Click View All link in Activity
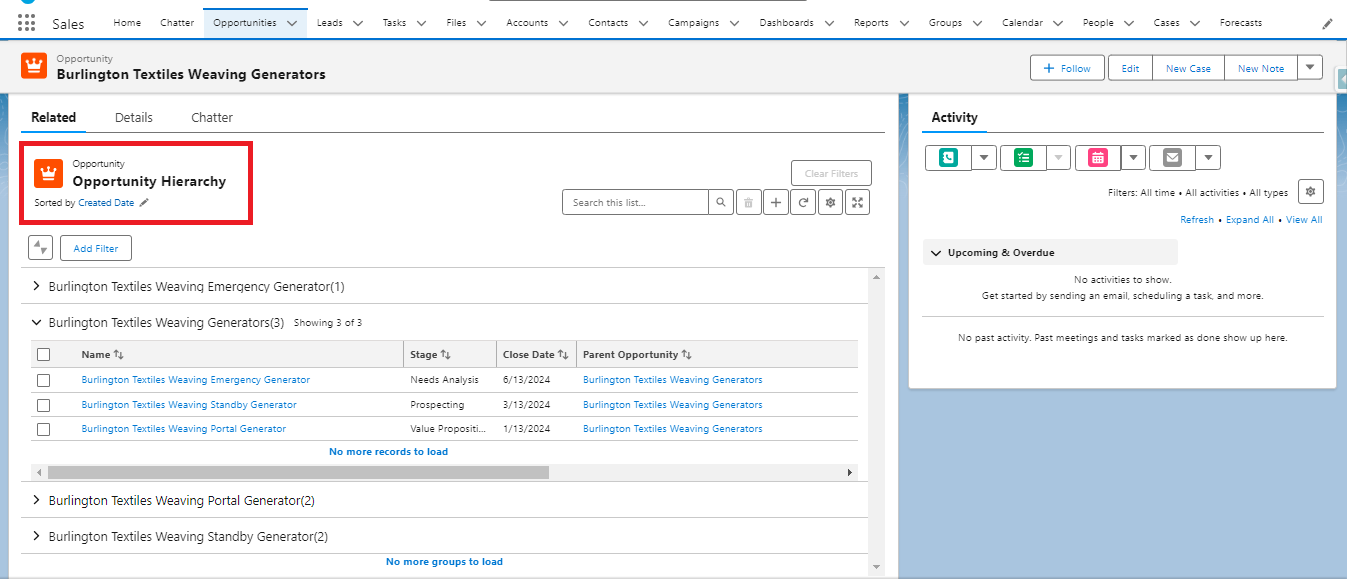Viewport: 1347px width, 579px height. tap(1304, 220)
